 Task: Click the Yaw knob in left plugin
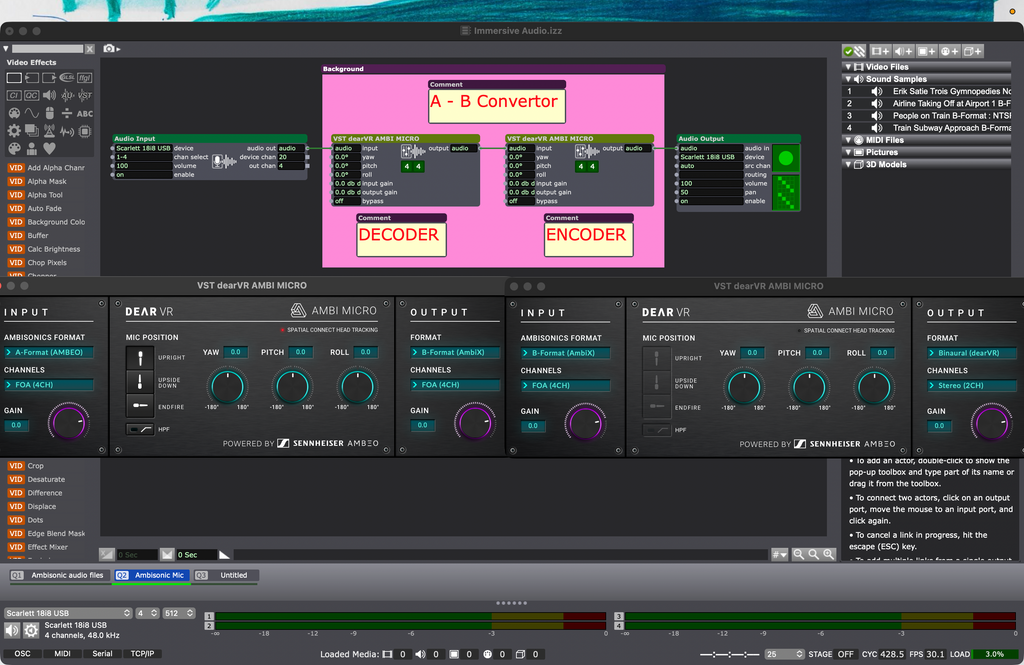click(227, 386)
